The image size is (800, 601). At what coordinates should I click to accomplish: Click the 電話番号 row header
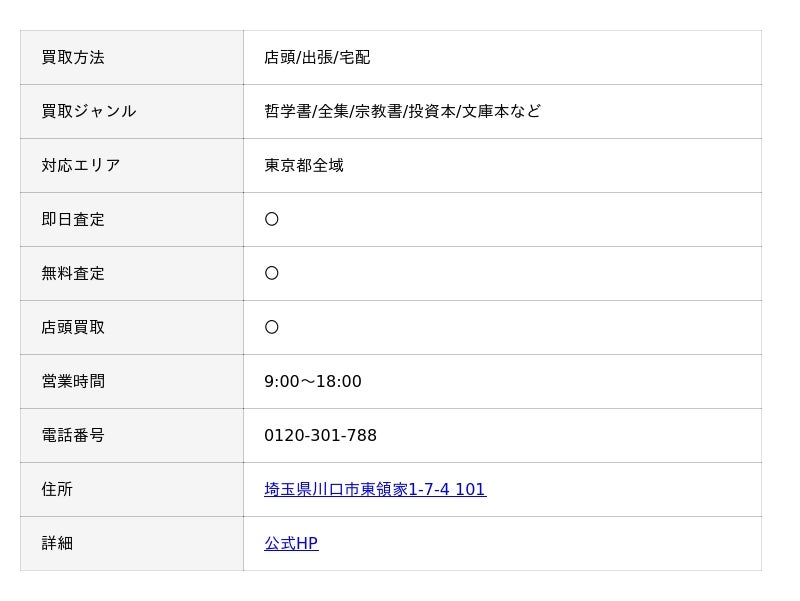73,436
